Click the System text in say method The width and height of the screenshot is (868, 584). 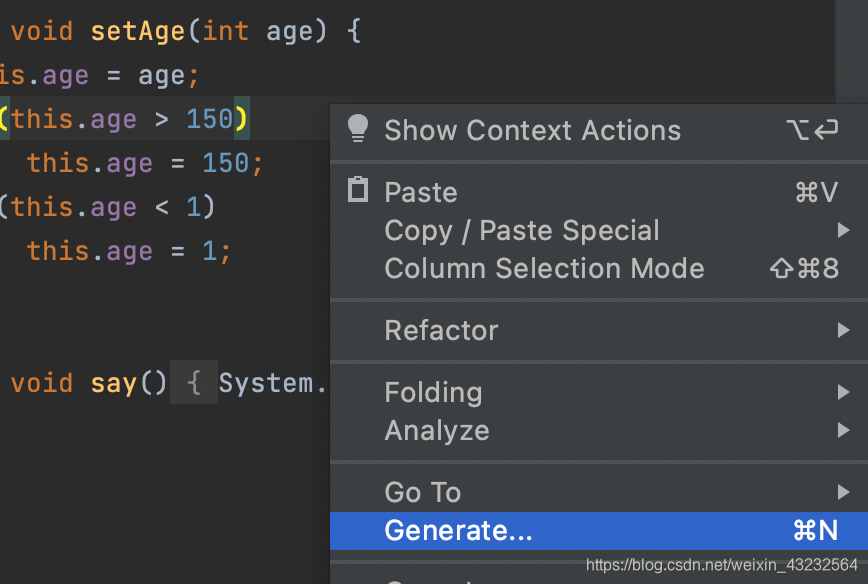pyautogui.click(x=267, y=383)
